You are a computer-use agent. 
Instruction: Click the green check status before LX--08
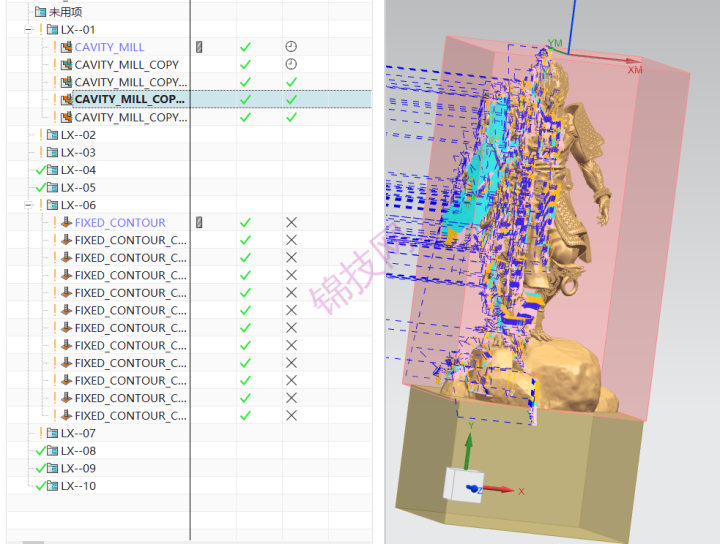(40, 451)
